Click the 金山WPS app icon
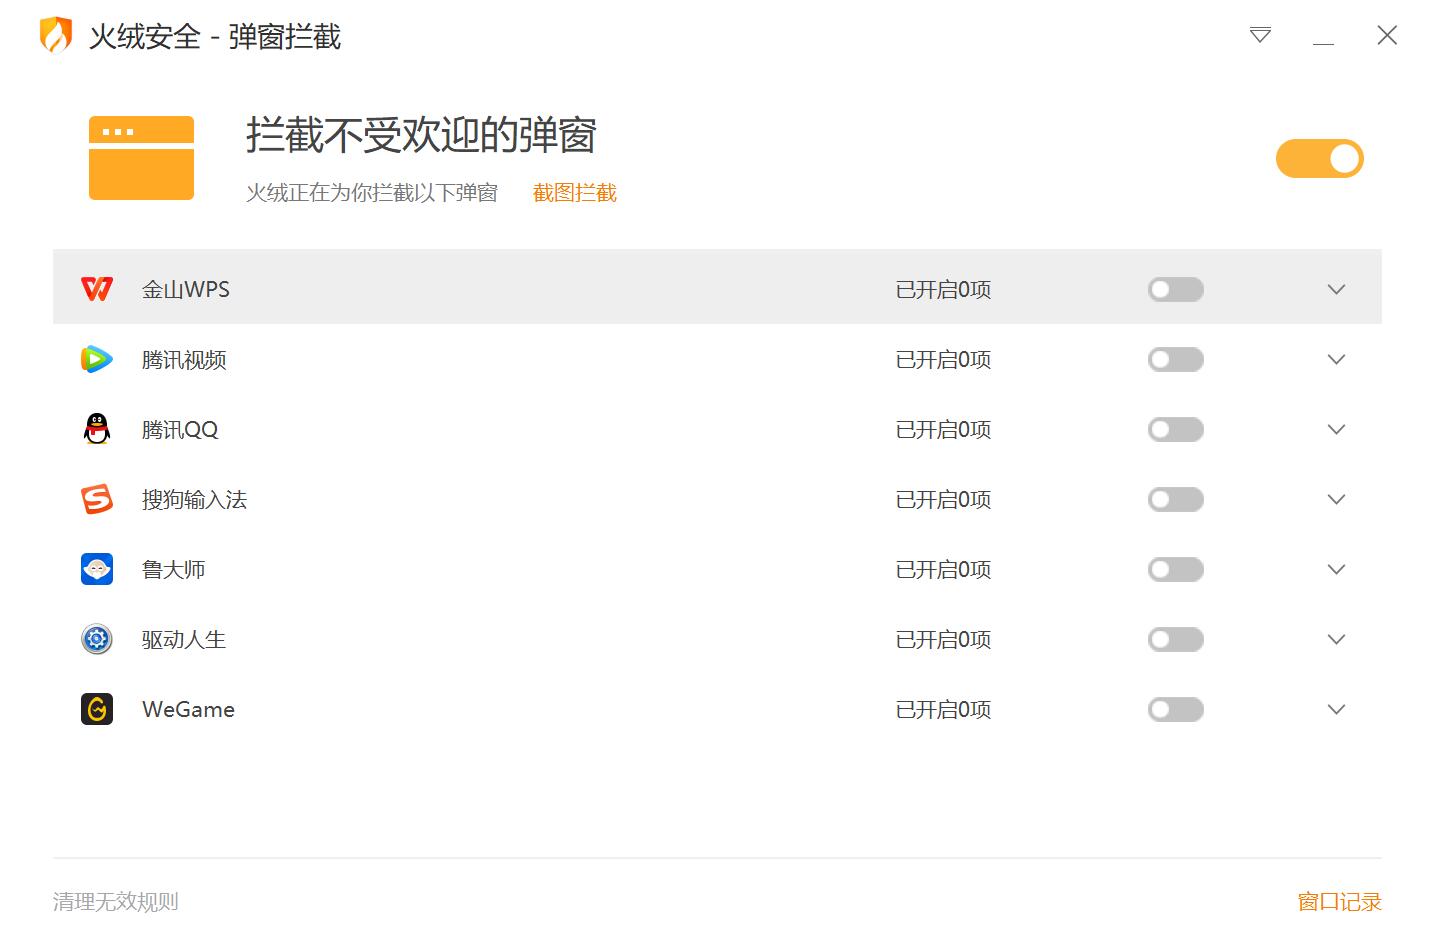 pyautogui.click(x=97, y=289)
